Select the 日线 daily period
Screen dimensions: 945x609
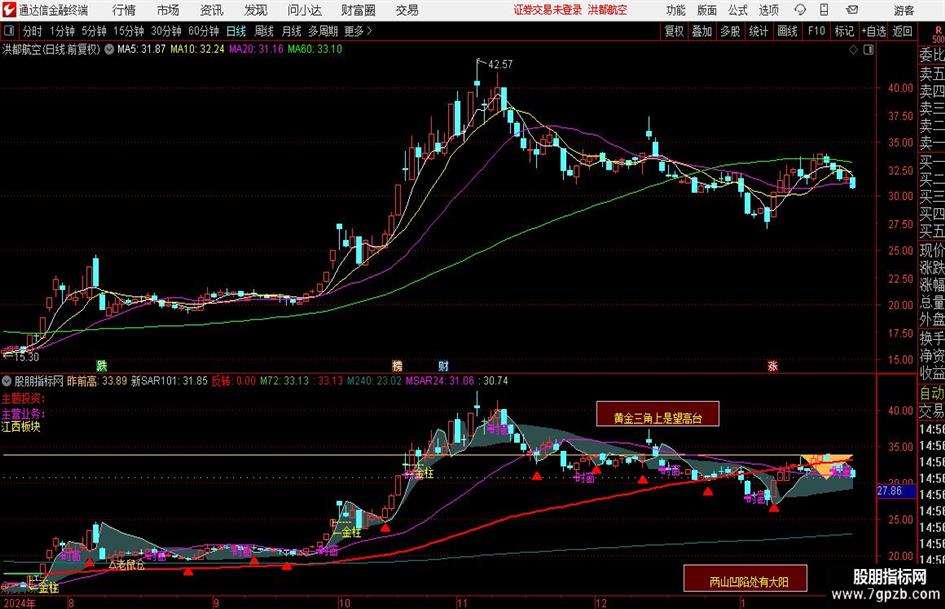click(x=236, y=31)
